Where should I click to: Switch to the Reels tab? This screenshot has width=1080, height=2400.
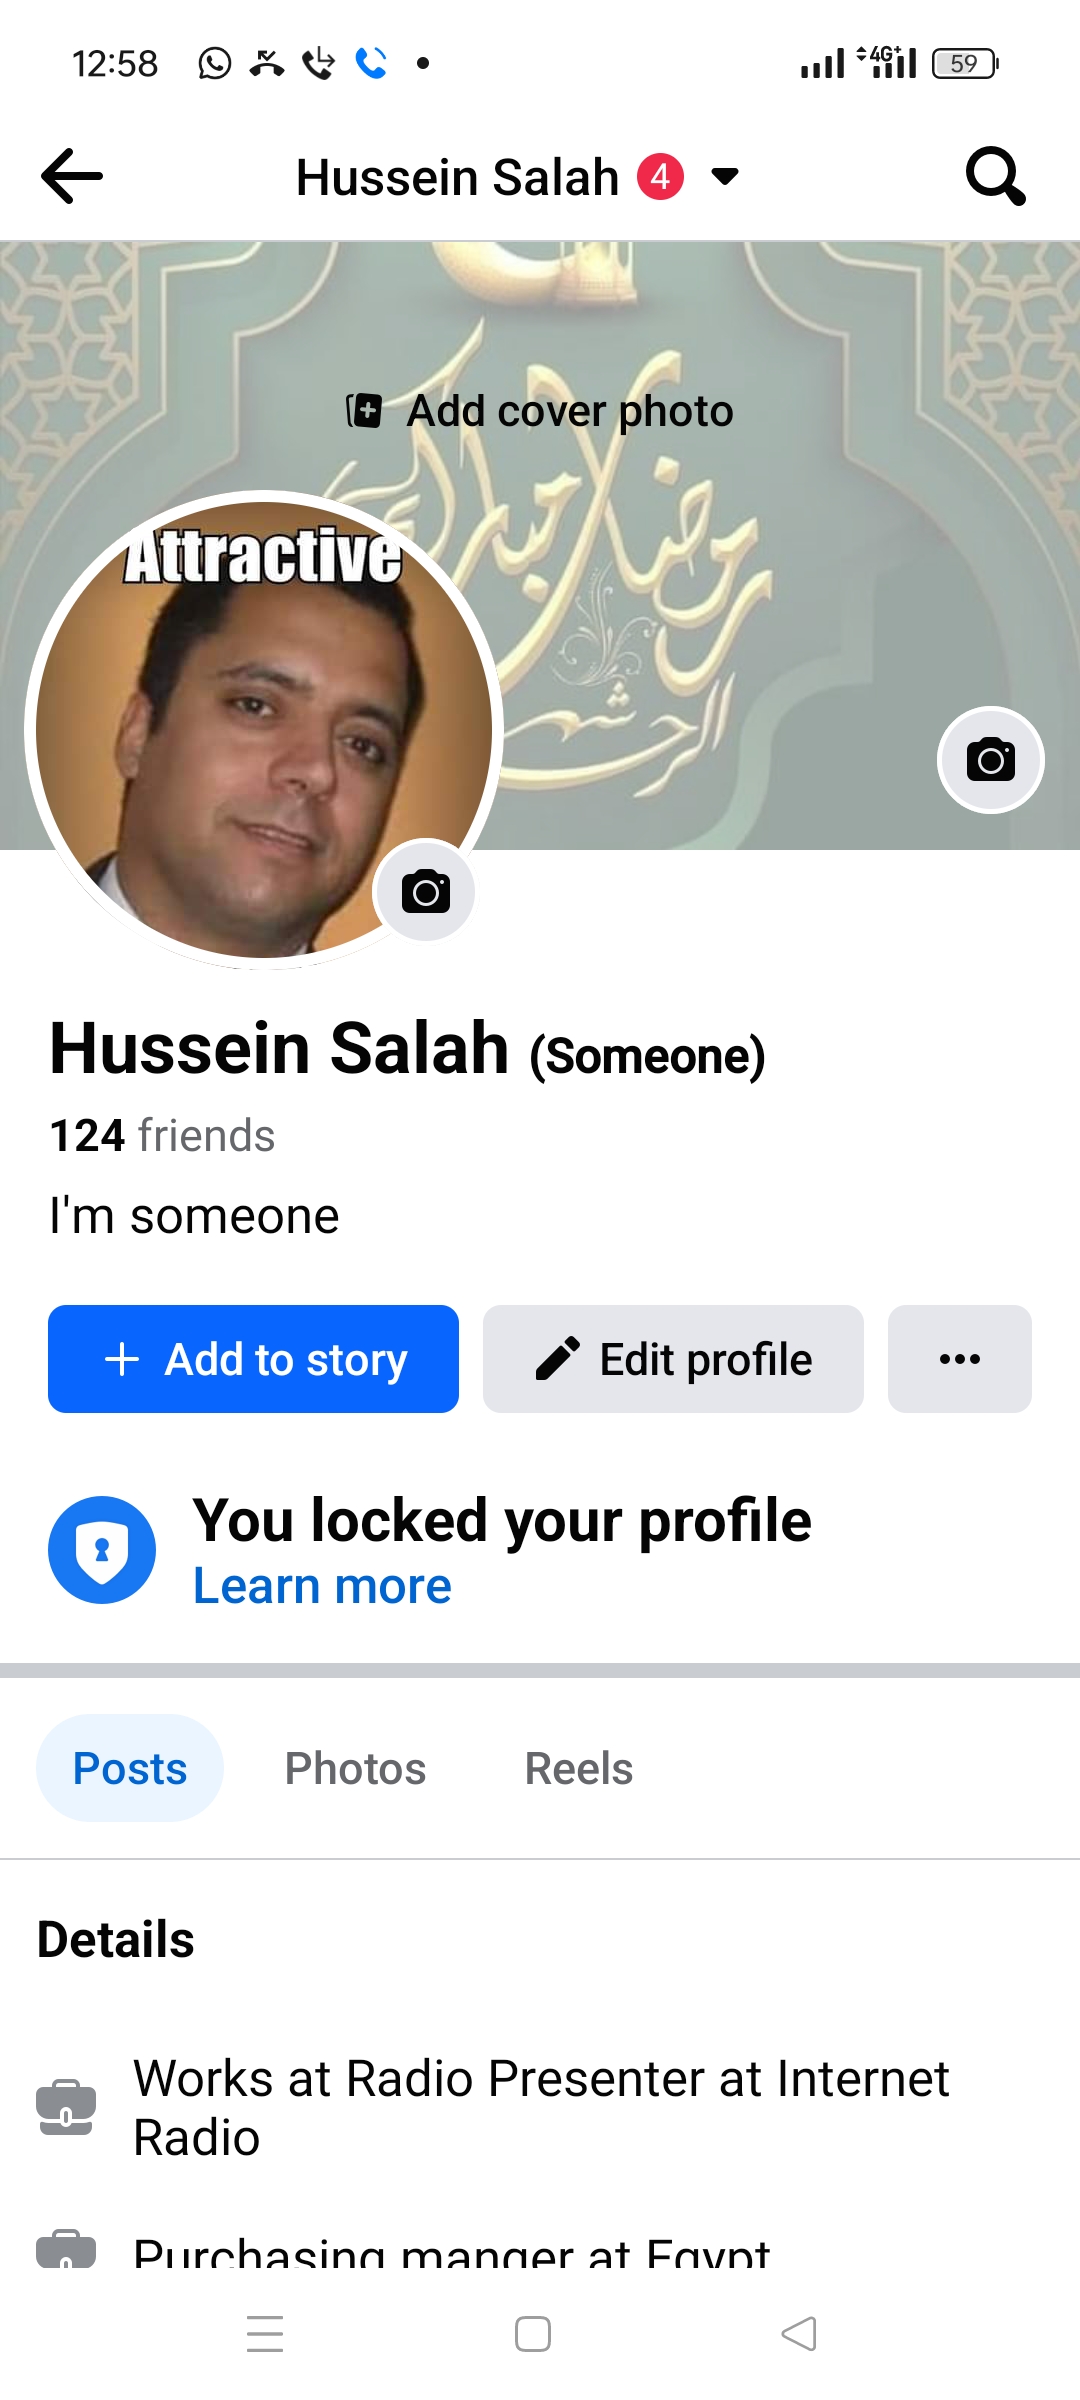coord(579,1768)
